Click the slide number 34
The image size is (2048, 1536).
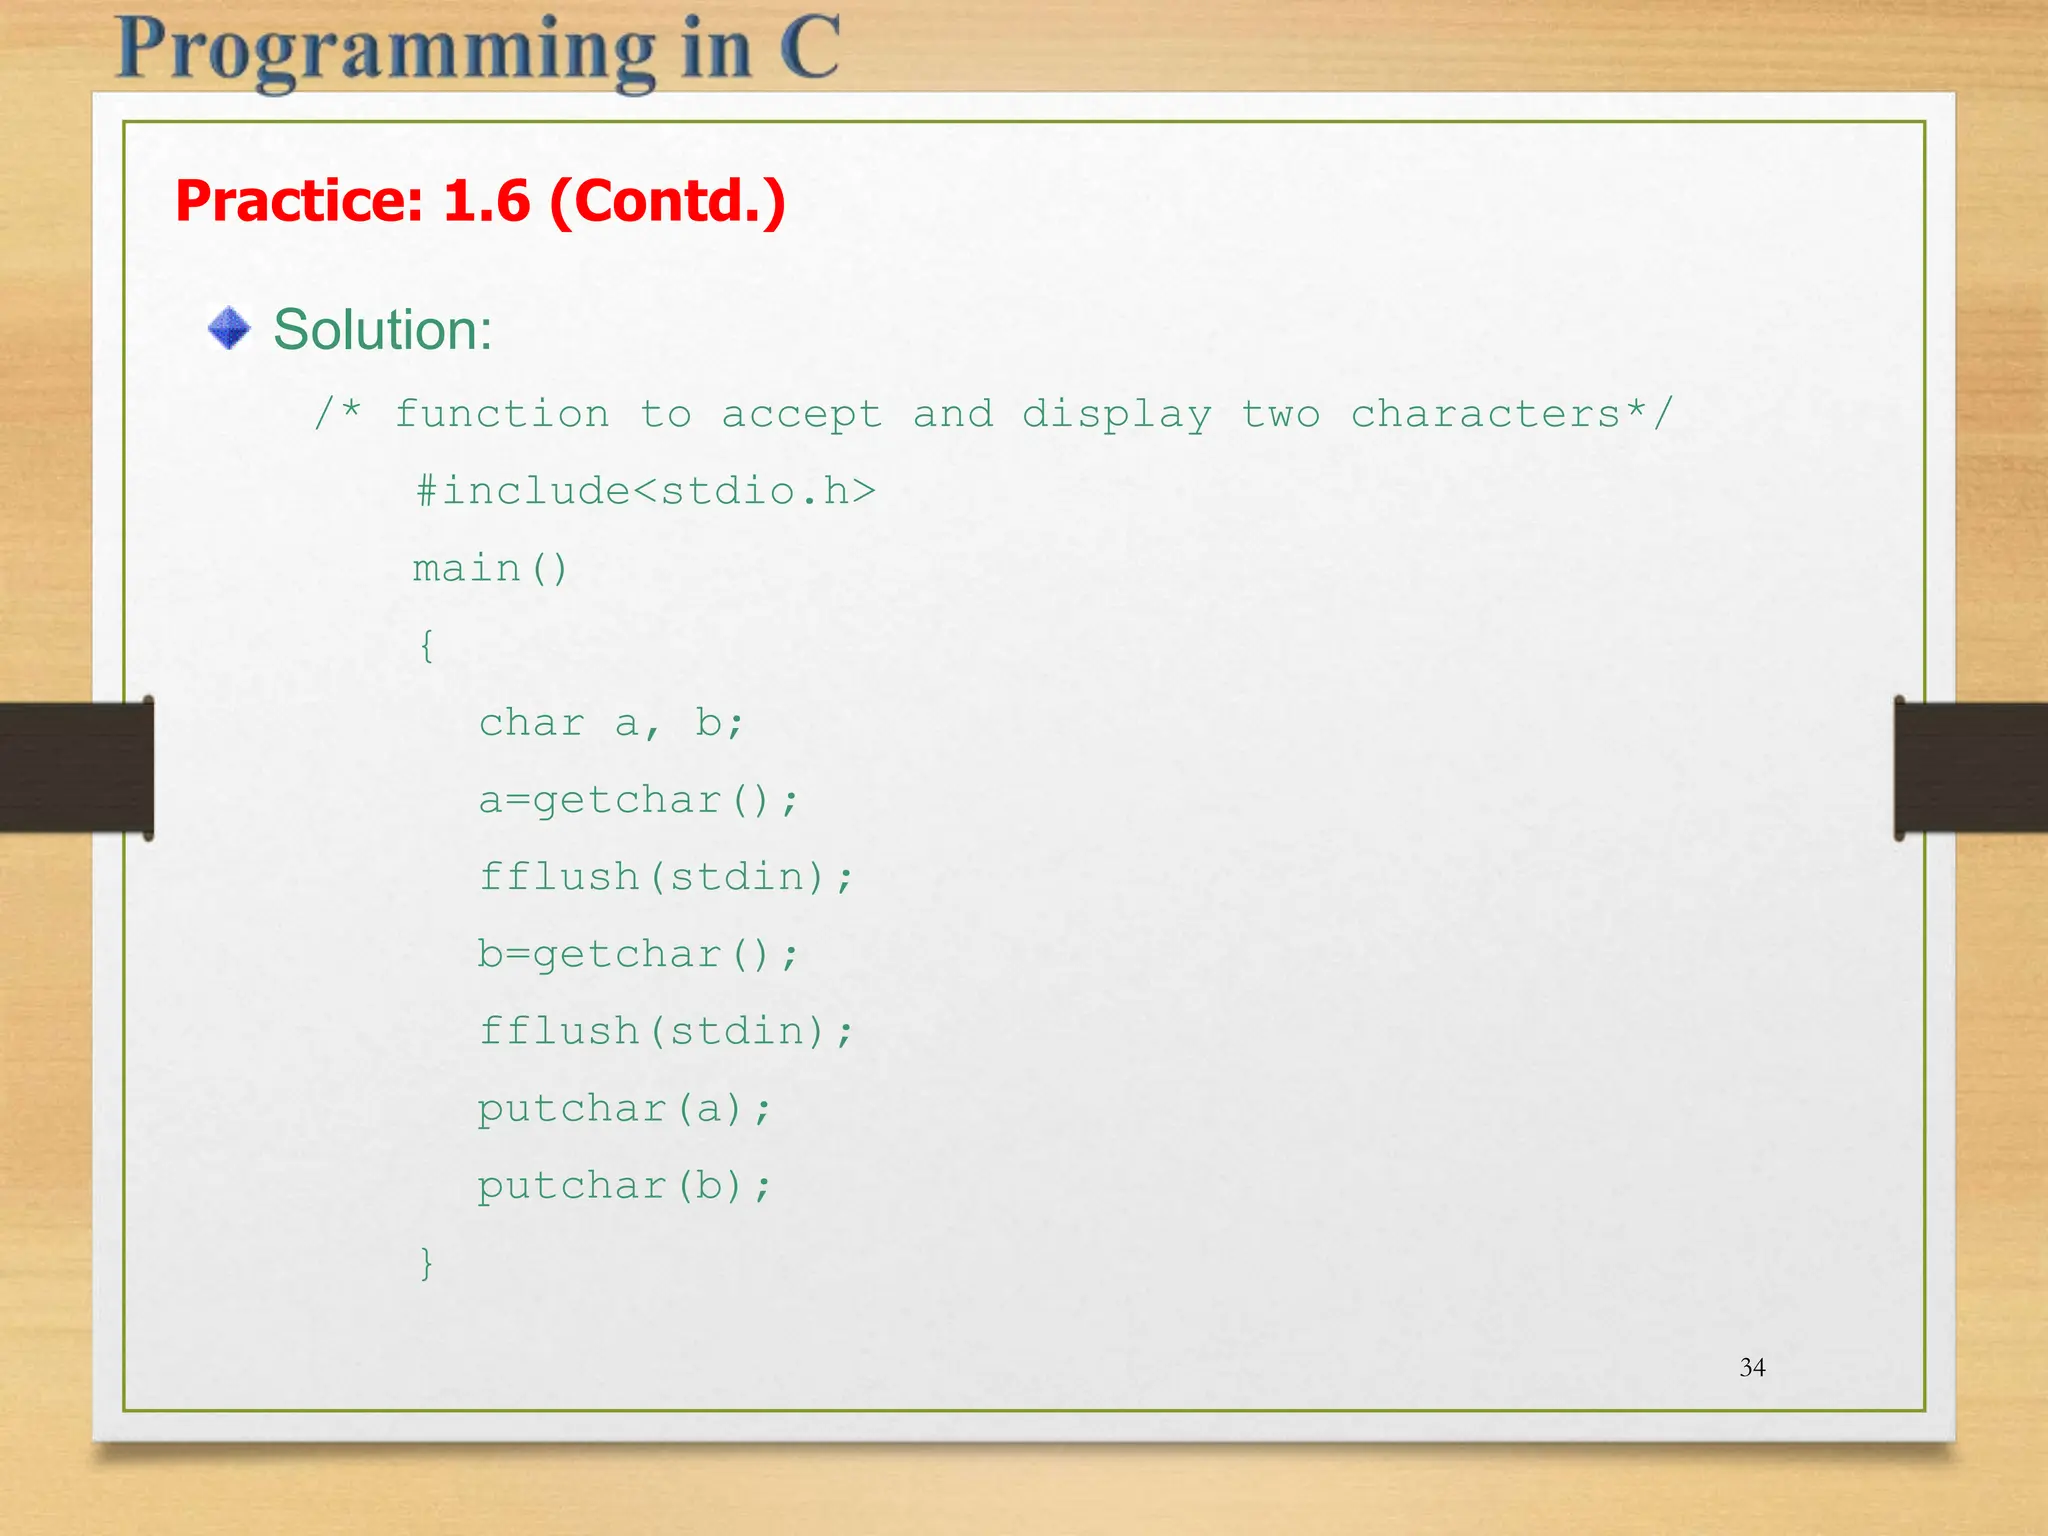coord(1752,1367)
